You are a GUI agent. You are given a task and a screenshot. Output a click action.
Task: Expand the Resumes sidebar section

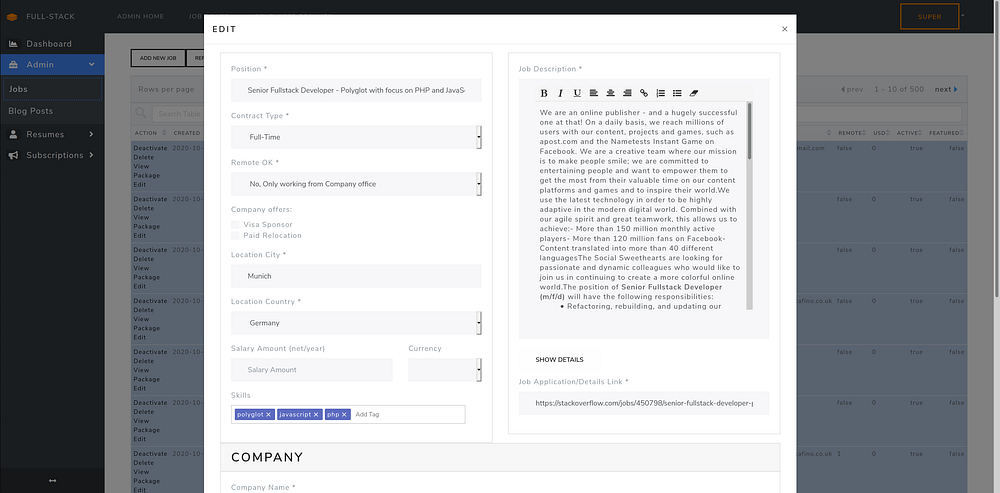pyautogui.click(x=91, y=135)
